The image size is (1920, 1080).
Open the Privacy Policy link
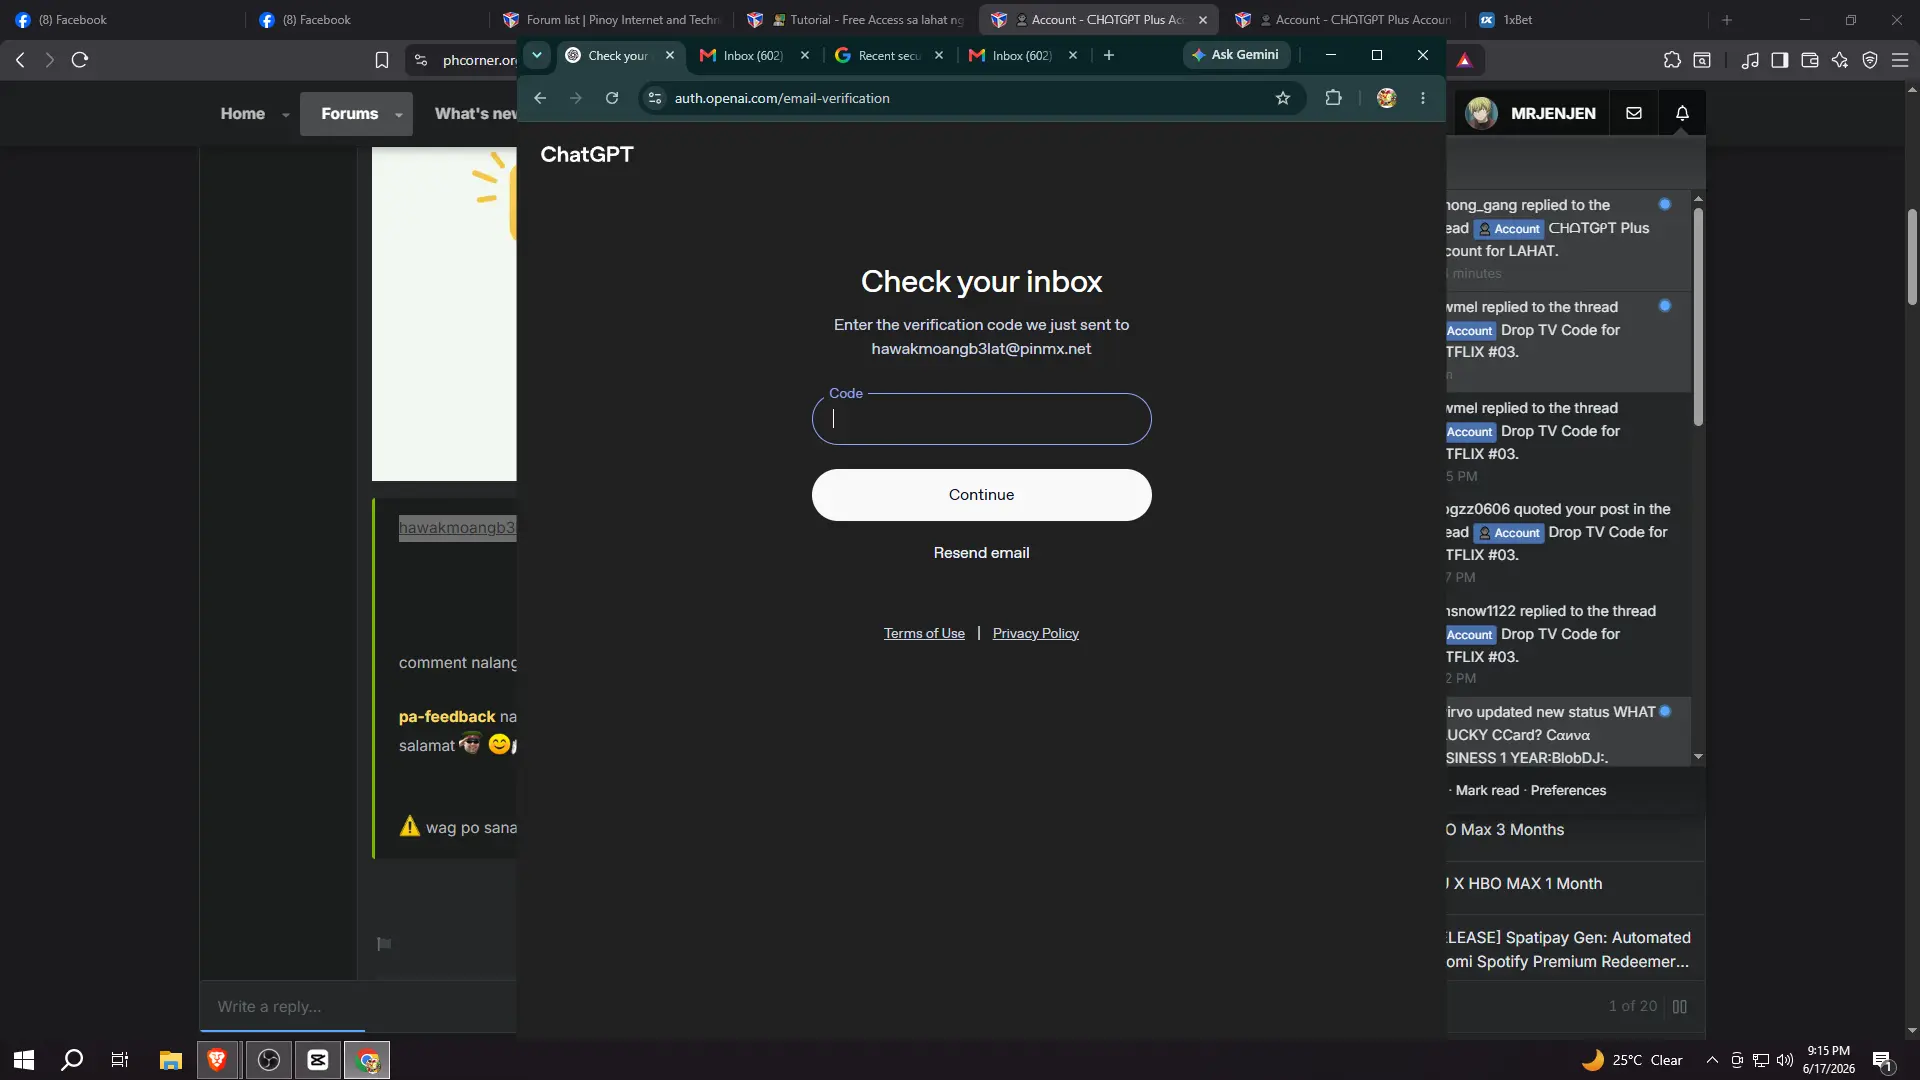1036,633
